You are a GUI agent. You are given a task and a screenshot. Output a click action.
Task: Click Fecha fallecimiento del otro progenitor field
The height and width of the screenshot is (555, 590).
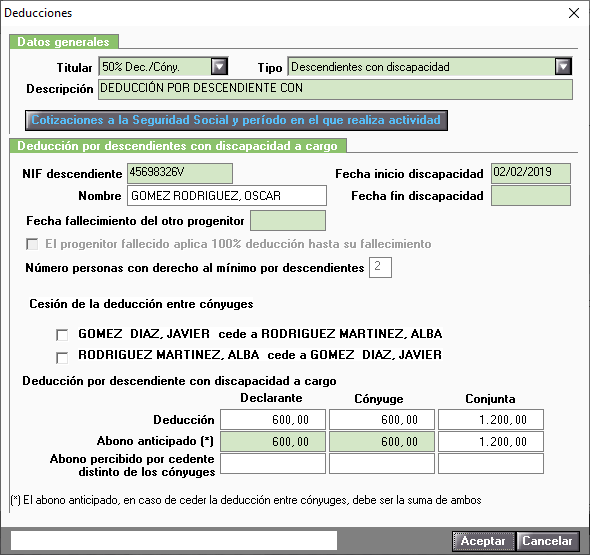(288, 220)
